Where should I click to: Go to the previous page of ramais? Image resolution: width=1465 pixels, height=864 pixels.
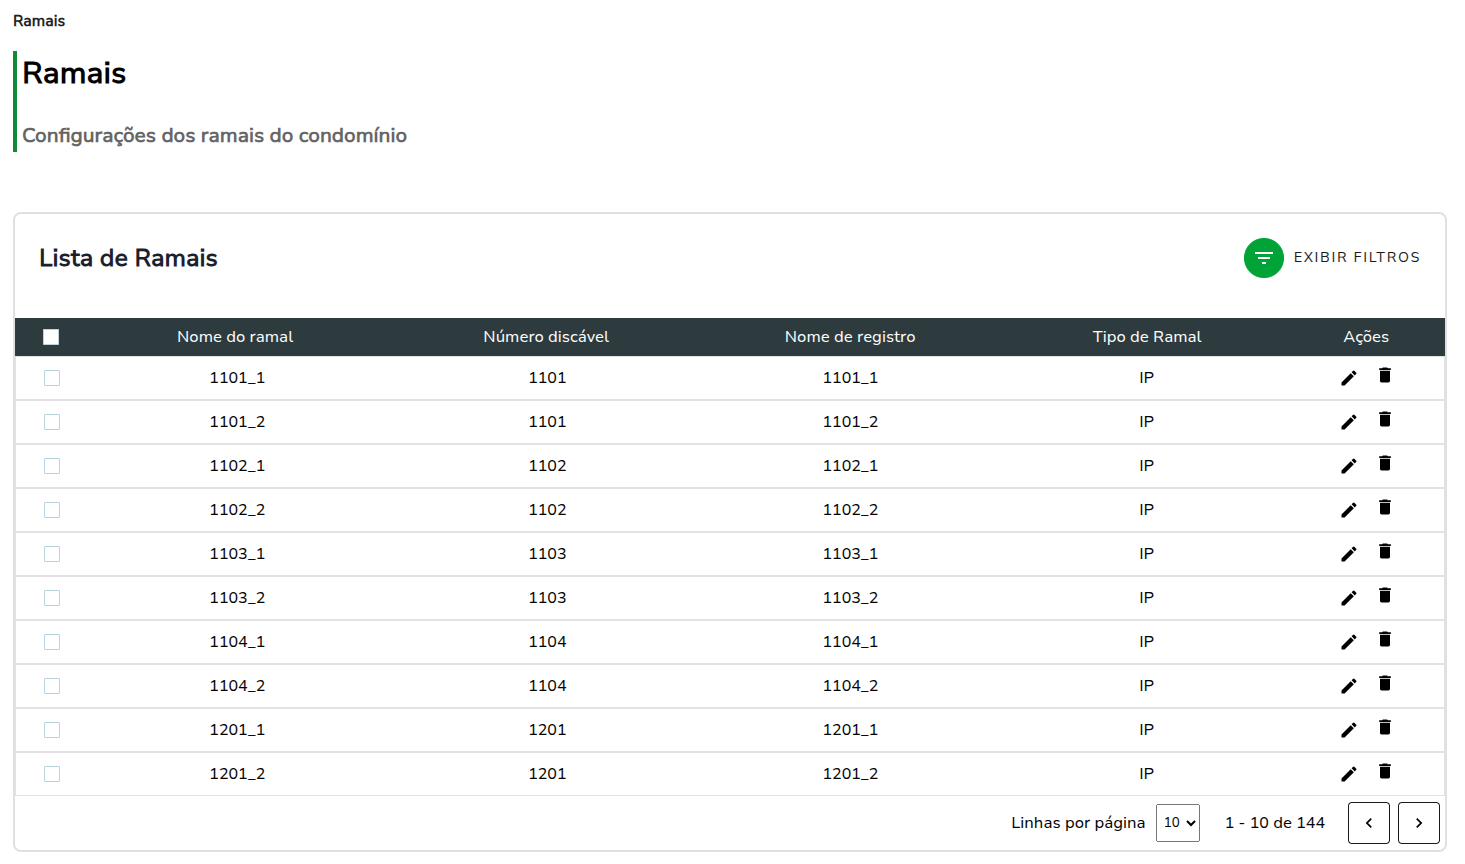tap(1369, 823)
